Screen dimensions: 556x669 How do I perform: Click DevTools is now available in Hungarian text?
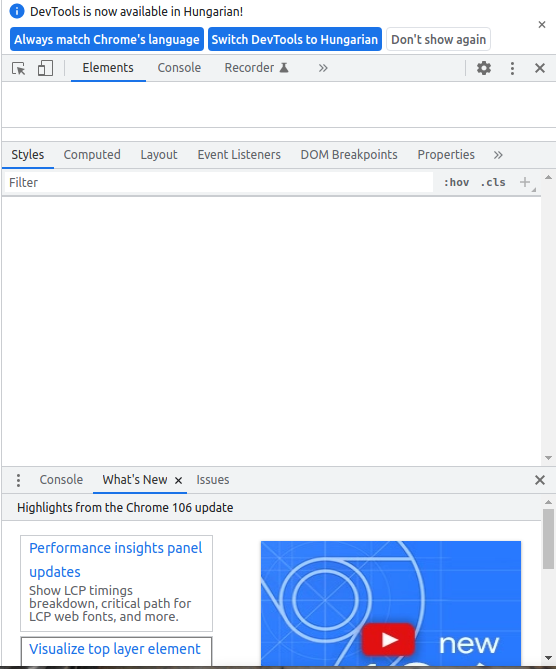(137, 12)
